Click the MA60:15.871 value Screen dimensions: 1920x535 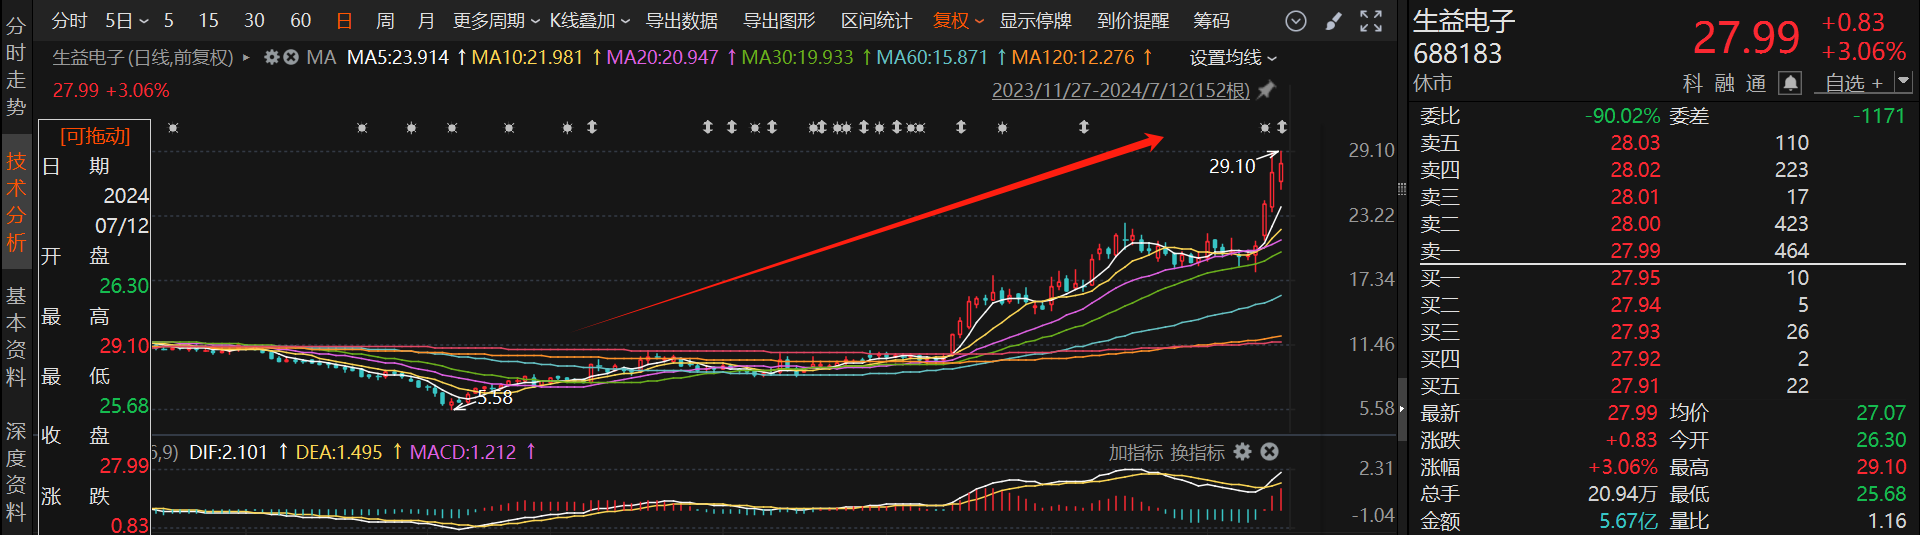click(x=932, y=58)
